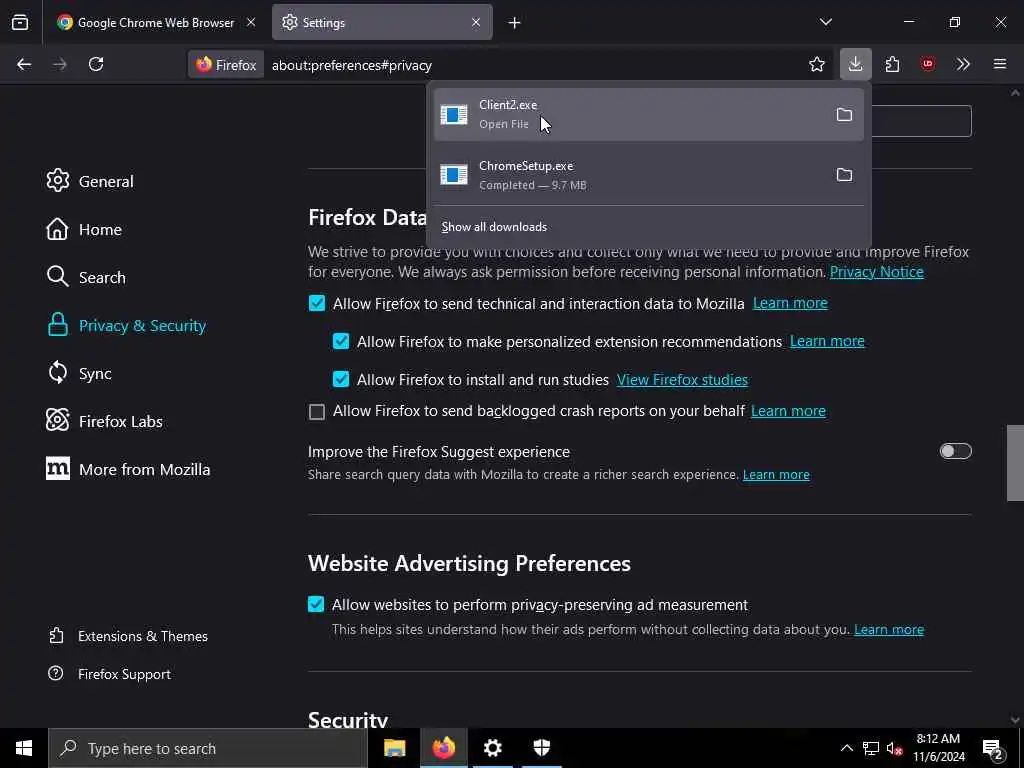Image resolution: width=1024 pixels, height=768 pixels.
Task: Open More from Mozilla category
Action: coord(128,469)
